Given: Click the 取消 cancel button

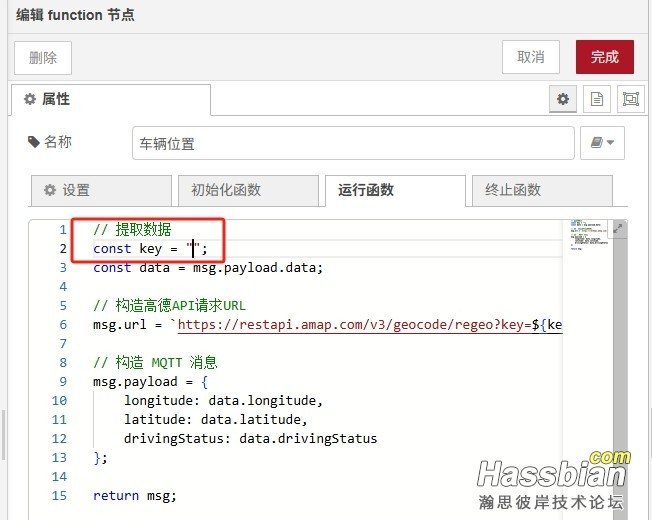Looking at the screenshot, I should coord(531,57).
